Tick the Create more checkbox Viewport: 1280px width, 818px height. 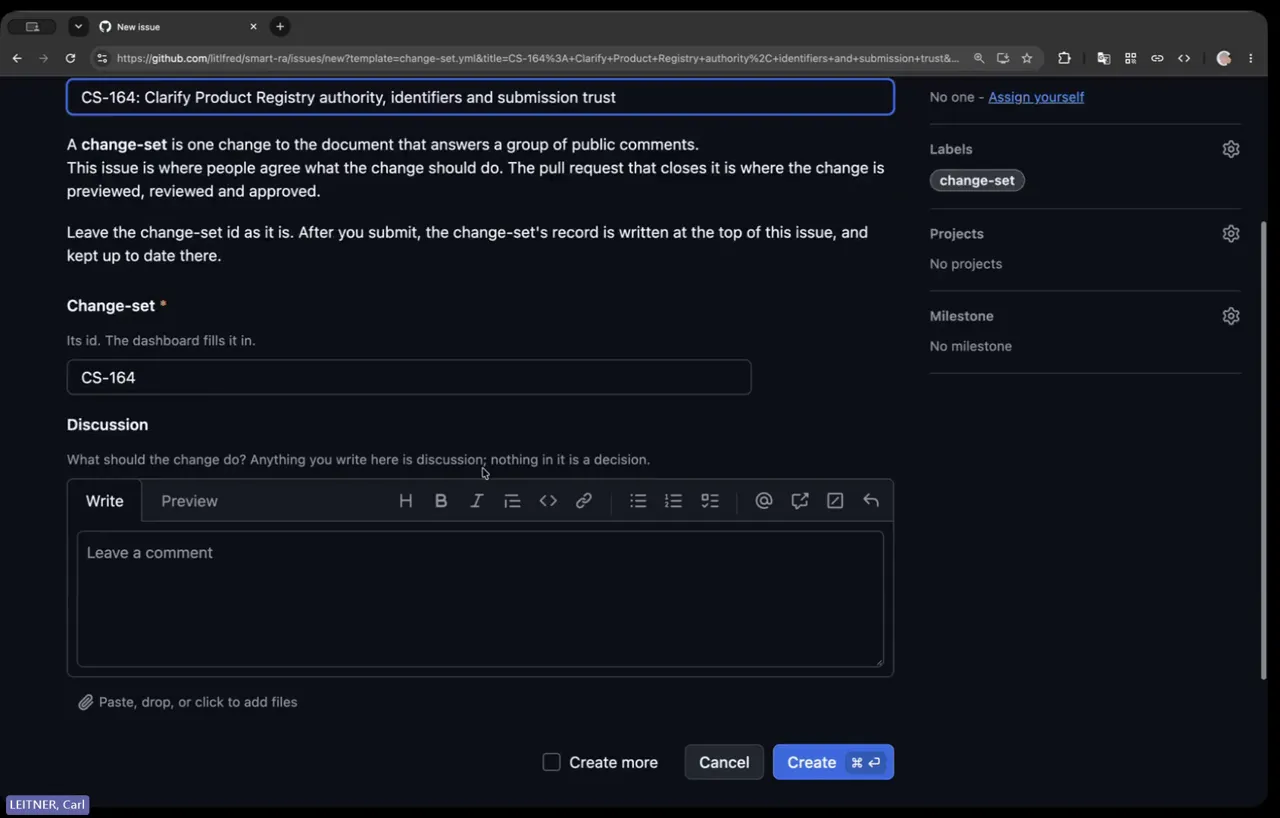point(551,762)
